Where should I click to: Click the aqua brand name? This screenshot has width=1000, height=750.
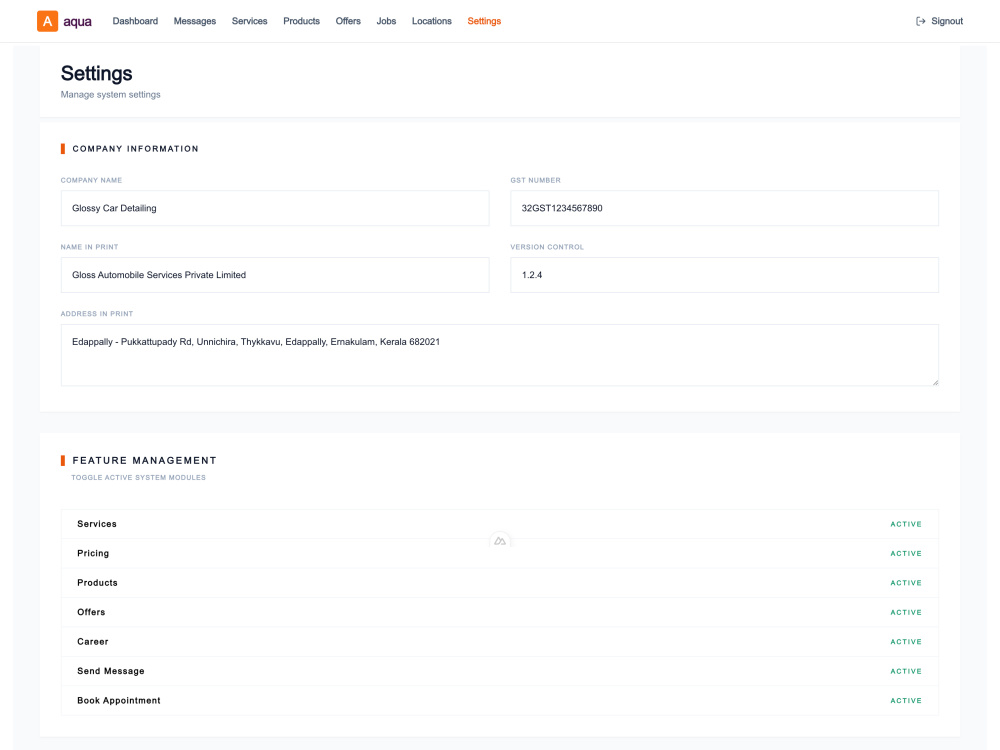pyautogui.click(x=77, y=22)
